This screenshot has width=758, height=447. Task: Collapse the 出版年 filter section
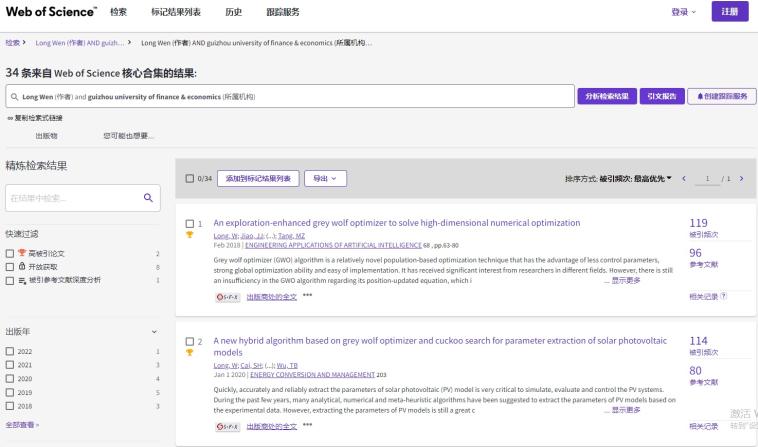coord(153,331)
